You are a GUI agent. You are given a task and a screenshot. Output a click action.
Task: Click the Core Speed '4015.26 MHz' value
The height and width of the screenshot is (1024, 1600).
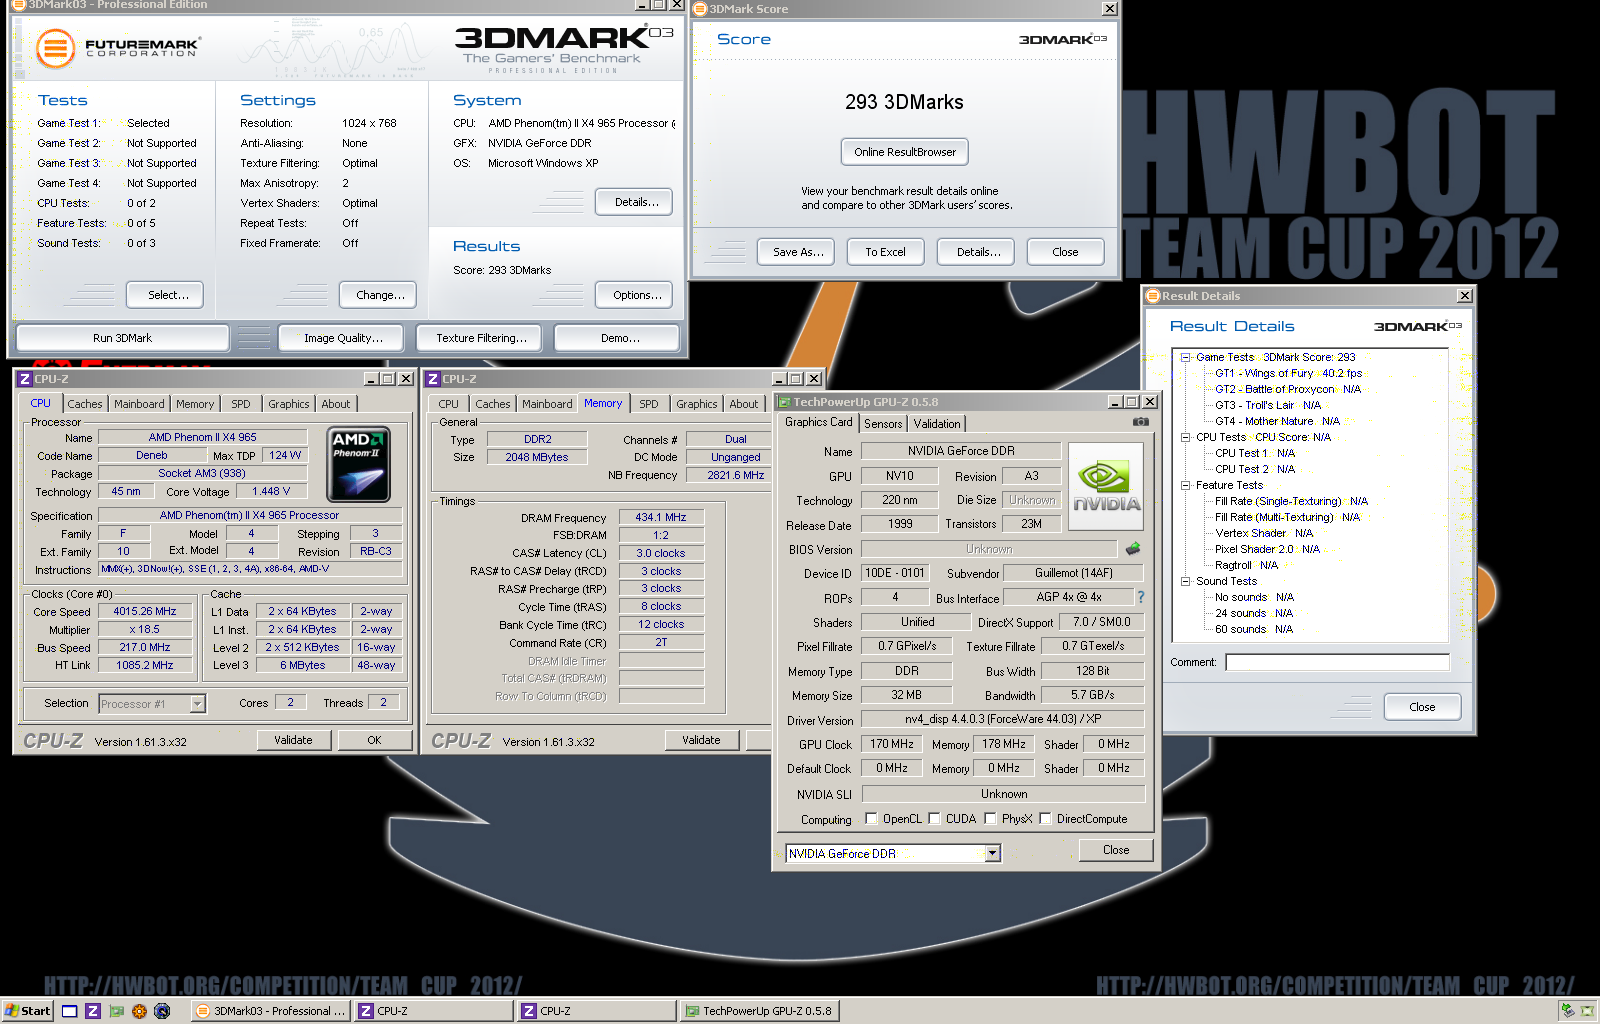(145, 611)
